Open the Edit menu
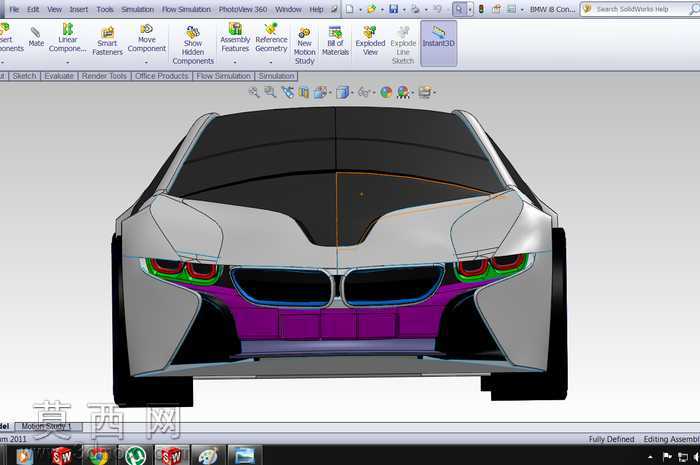This screenshot has height=465, width=700. tap(33, 9)
